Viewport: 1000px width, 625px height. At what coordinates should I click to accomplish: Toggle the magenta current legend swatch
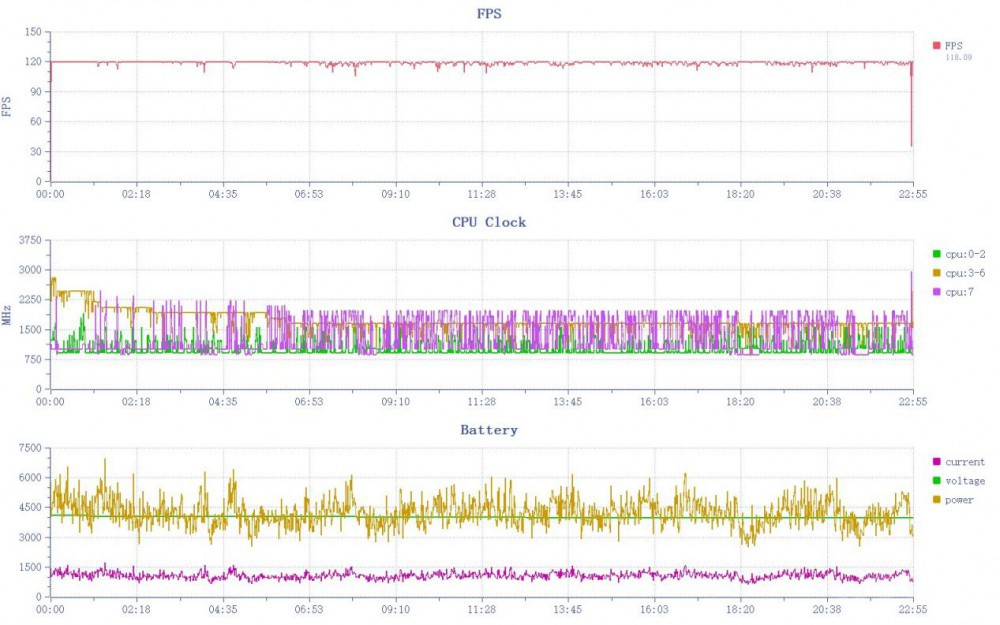[x=936, y=462]
